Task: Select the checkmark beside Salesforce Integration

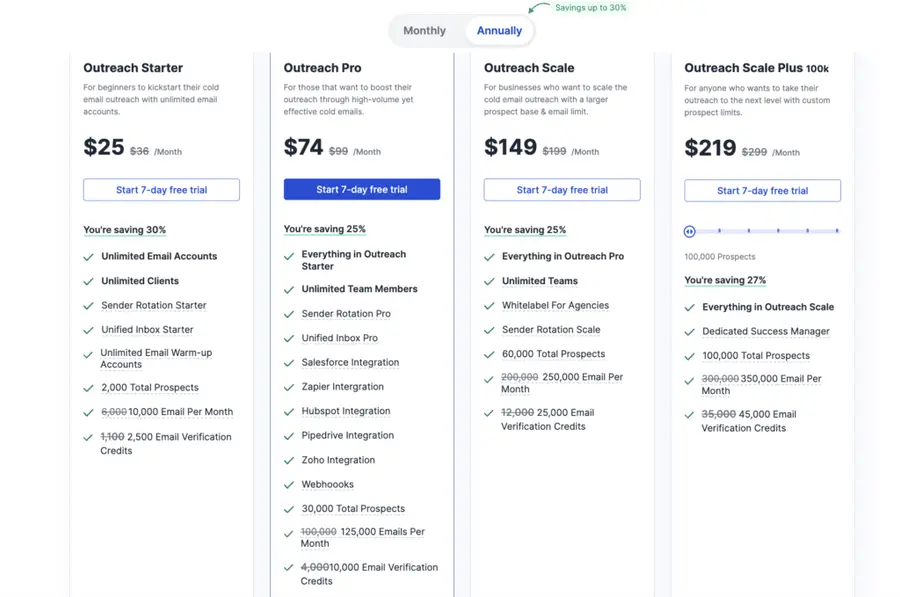Action: click(x=289, y=362)
